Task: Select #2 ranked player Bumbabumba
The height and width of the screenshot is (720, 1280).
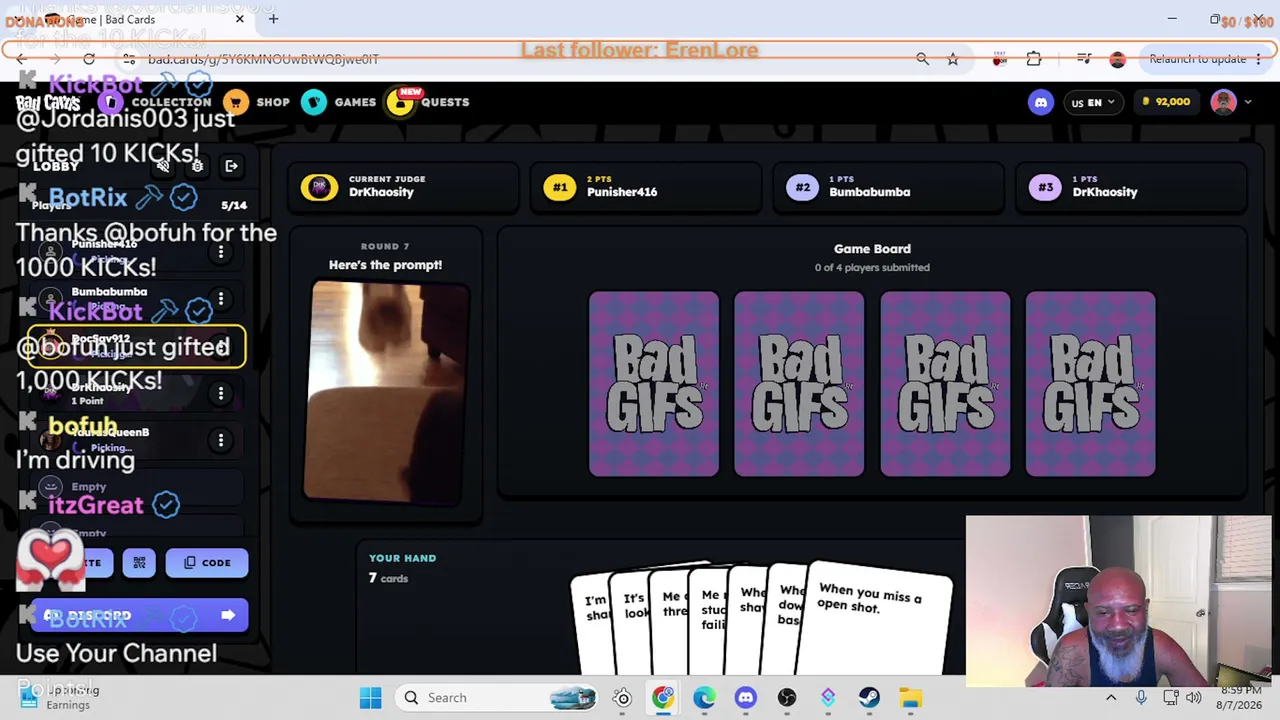Action: click(x=889, y=186)
